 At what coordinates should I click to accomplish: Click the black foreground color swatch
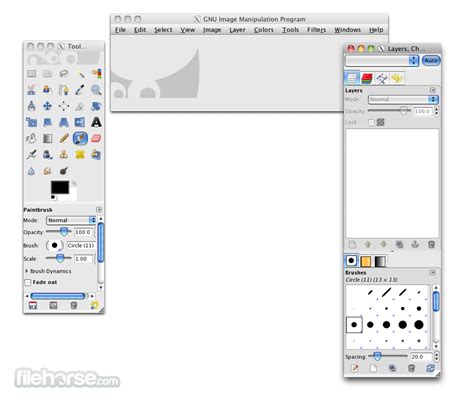pyautogui.click(x=60, y=187)
